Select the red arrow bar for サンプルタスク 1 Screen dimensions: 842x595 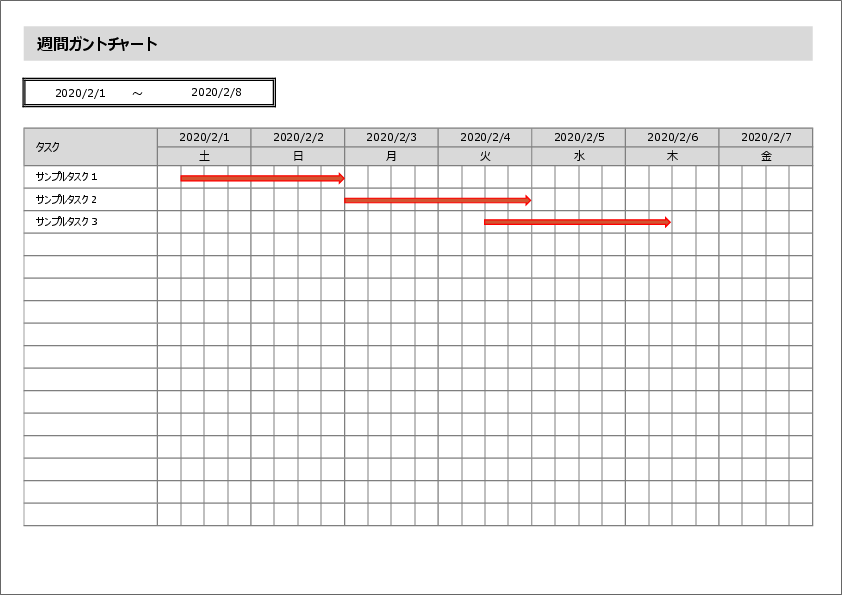point(262,178)
